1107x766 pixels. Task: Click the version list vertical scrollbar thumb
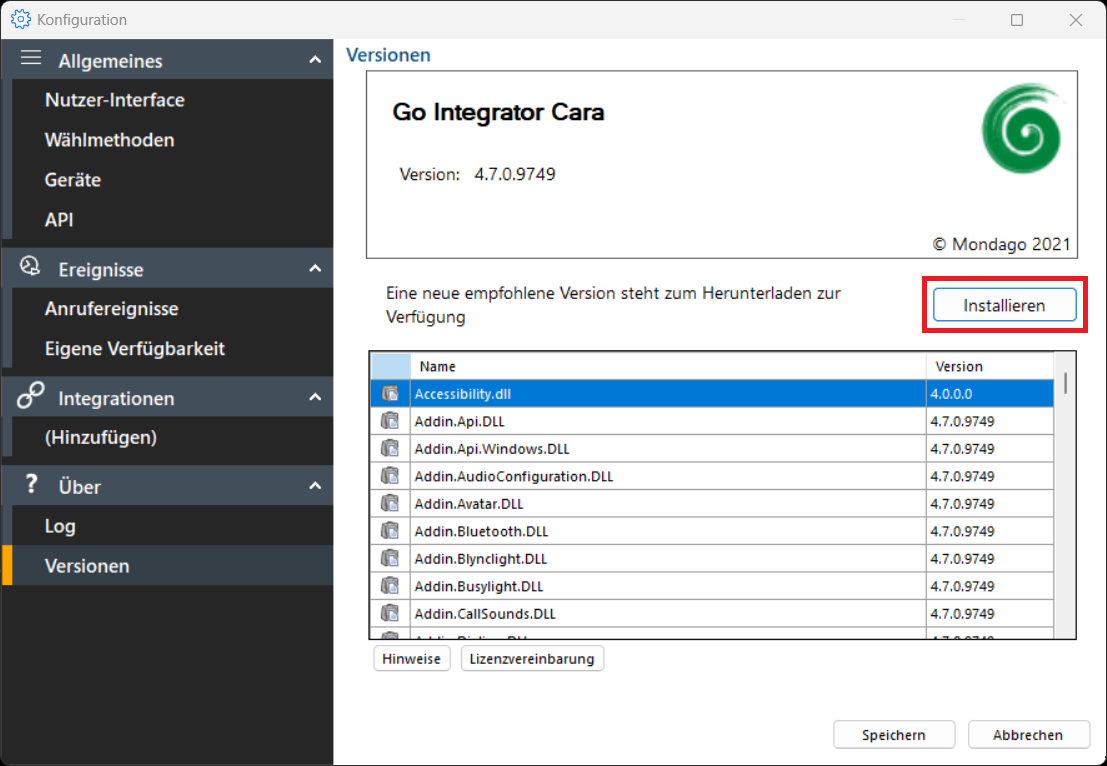[x=1065, y=383]
